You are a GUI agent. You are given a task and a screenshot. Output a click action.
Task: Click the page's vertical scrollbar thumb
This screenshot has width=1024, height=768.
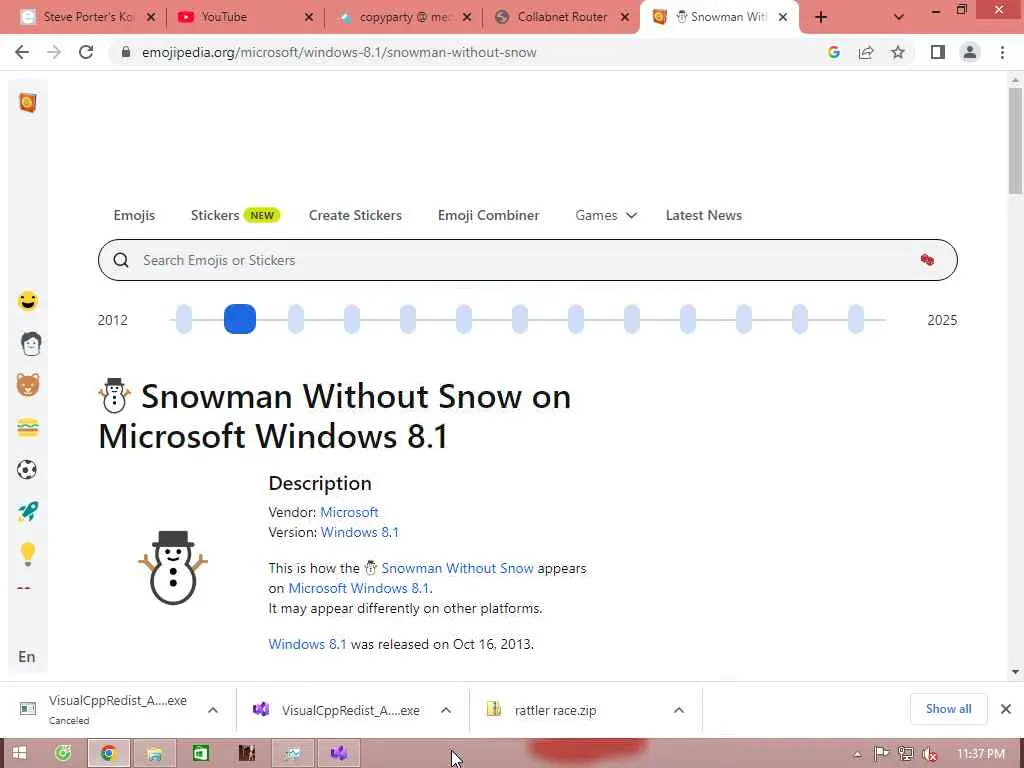click(x=1015, y=140)
